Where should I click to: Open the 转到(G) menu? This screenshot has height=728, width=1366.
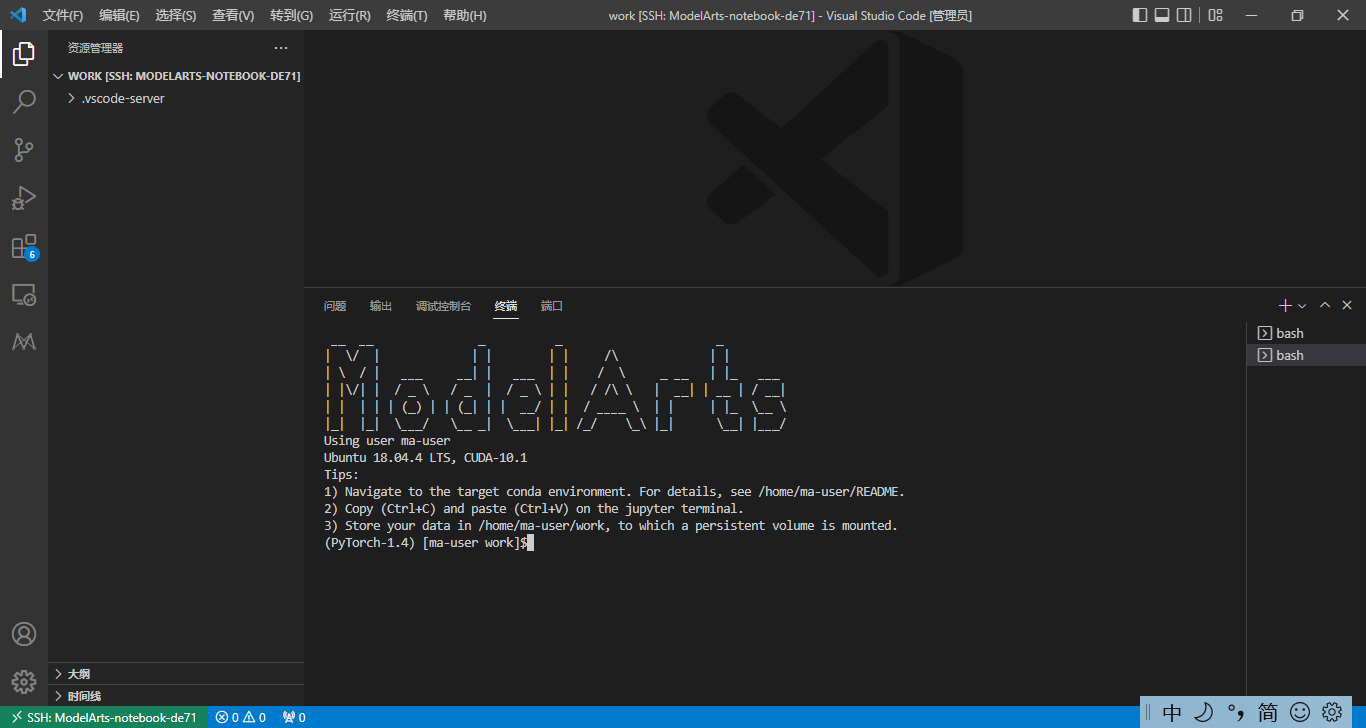pyautogui.click(x=291, y=15)
